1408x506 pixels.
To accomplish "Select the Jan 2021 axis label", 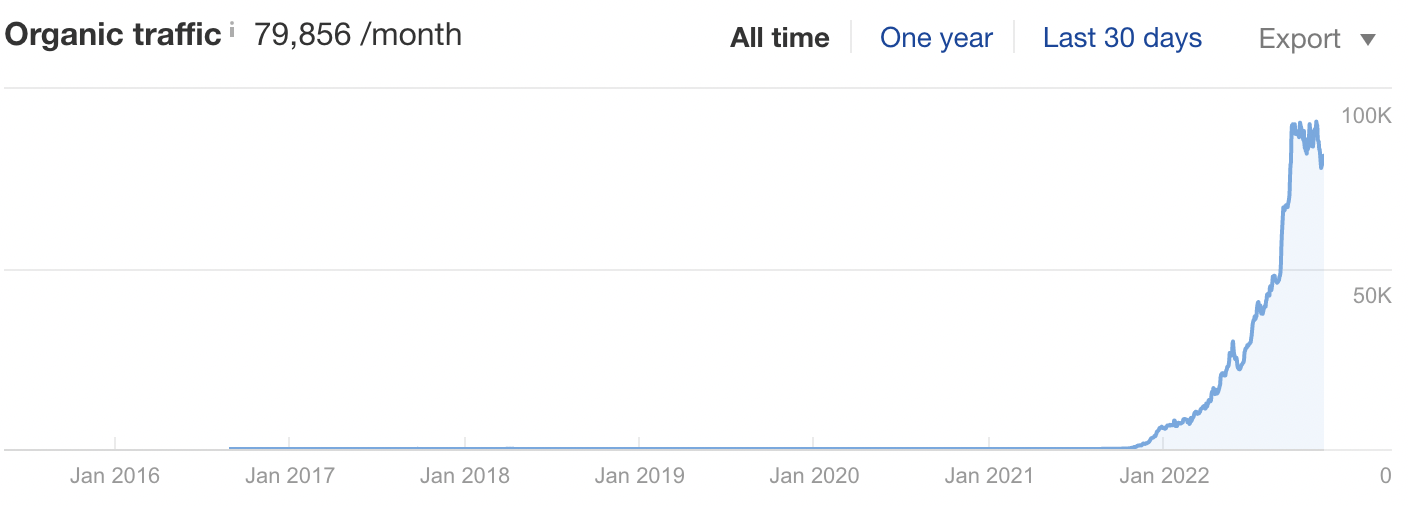I will [989, 476].
